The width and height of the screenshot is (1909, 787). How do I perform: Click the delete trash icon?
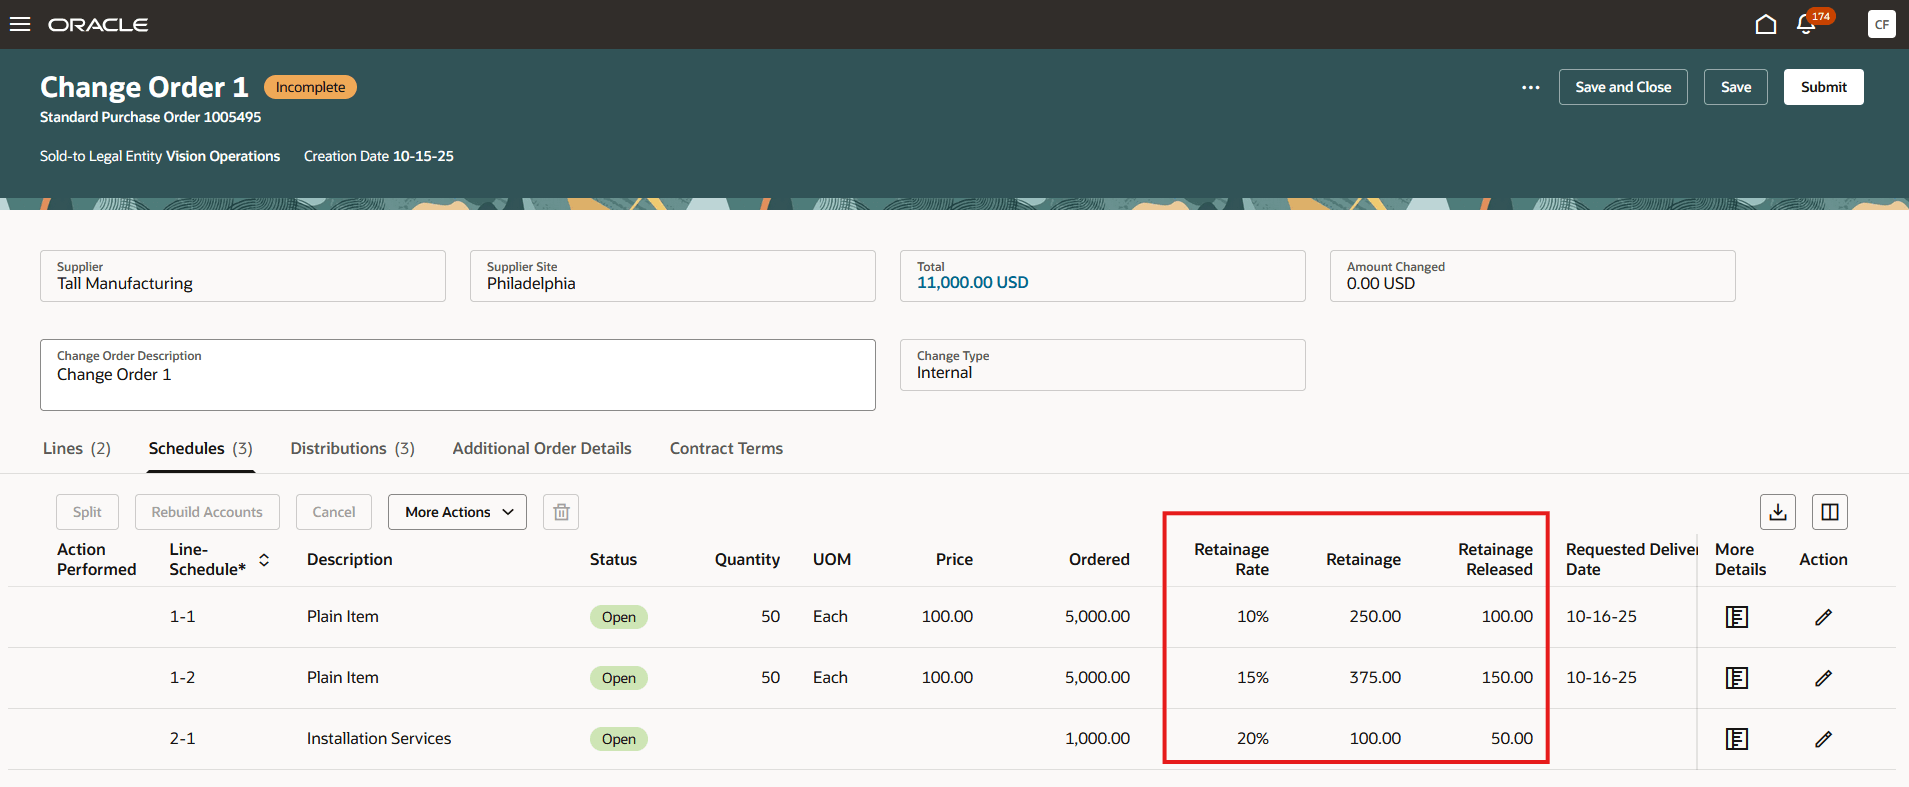(561, 512)
